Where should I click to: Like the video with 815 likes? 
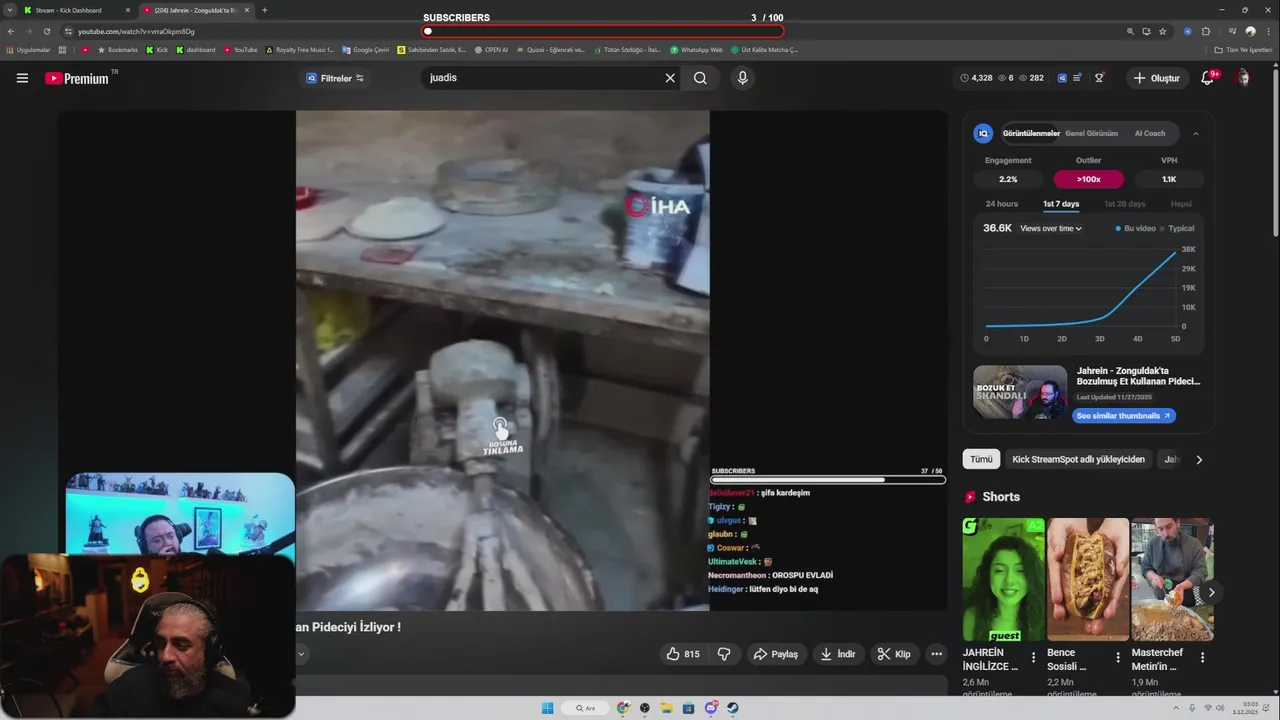click(683, 654)
